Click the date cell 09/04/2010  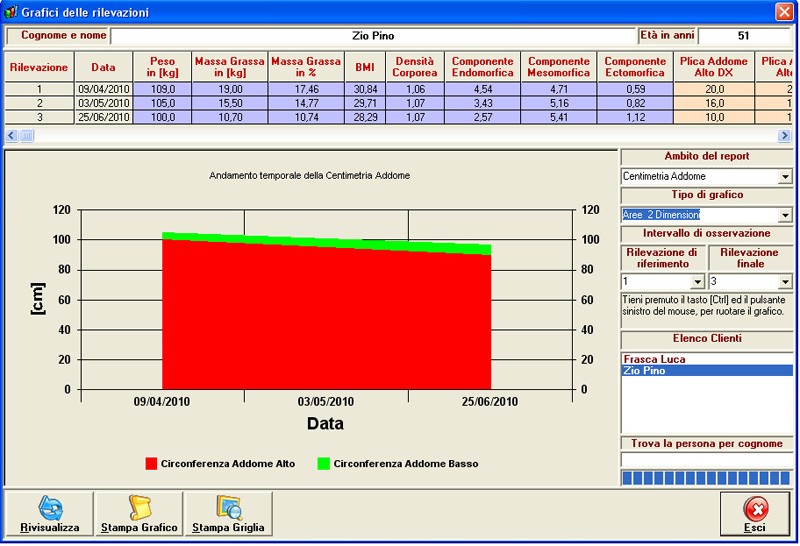coord(104,89)
